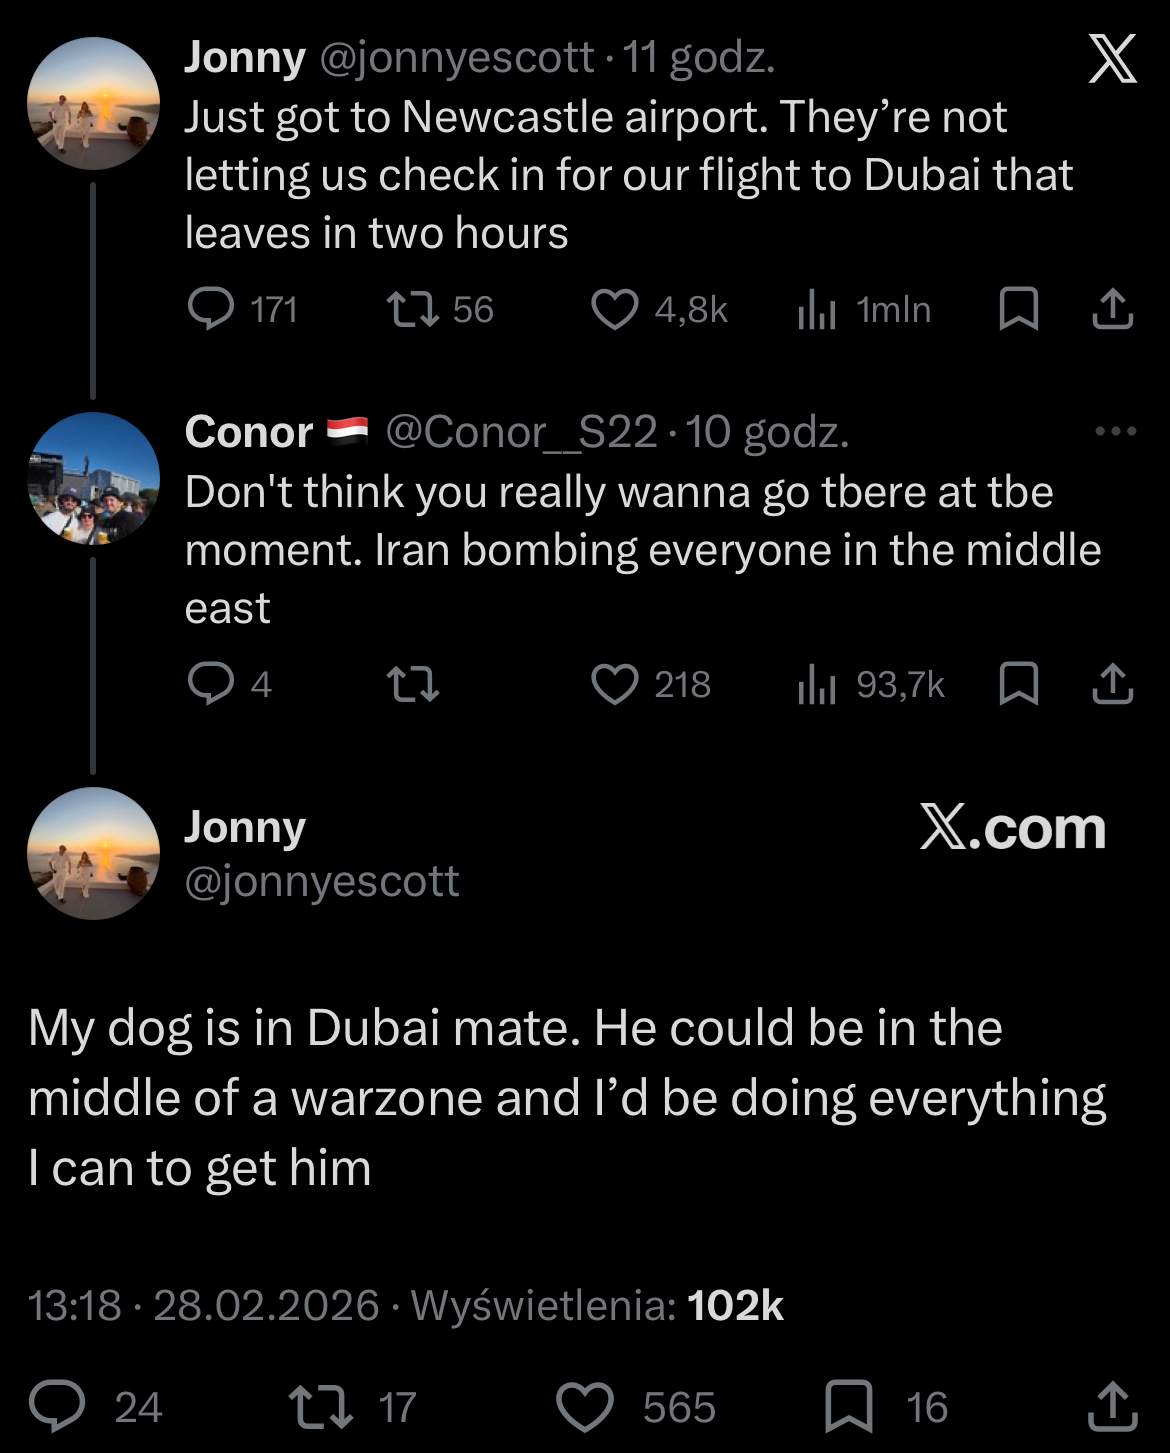
Task: Open the 13:18 · 28.02.2026 timestamp
Action: 203,1305
